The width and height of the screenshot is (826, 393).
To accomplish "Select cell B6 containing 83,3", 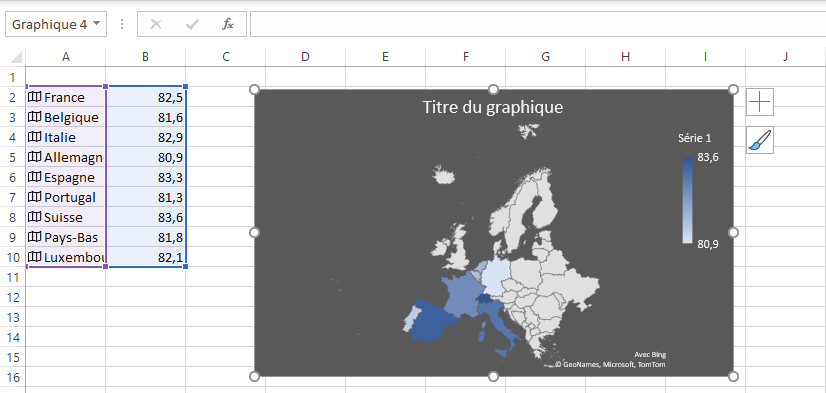I will tap(145, 177).
